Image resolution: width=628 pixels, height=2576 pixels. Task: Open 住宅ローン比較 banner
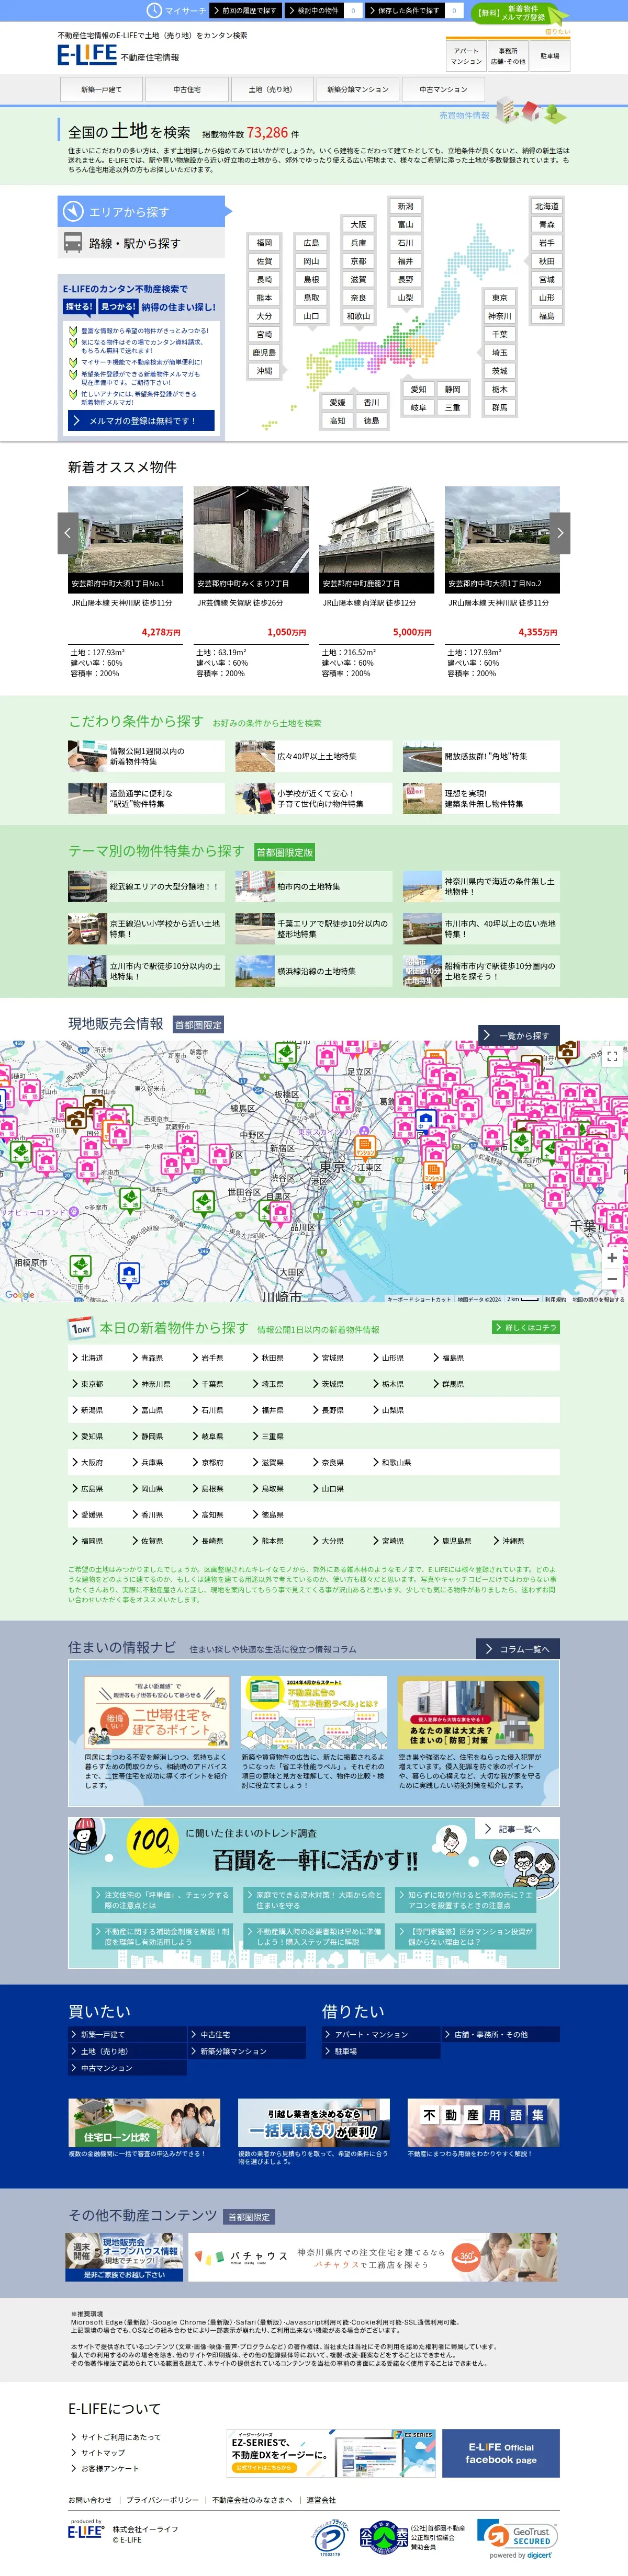(144, 2123)
